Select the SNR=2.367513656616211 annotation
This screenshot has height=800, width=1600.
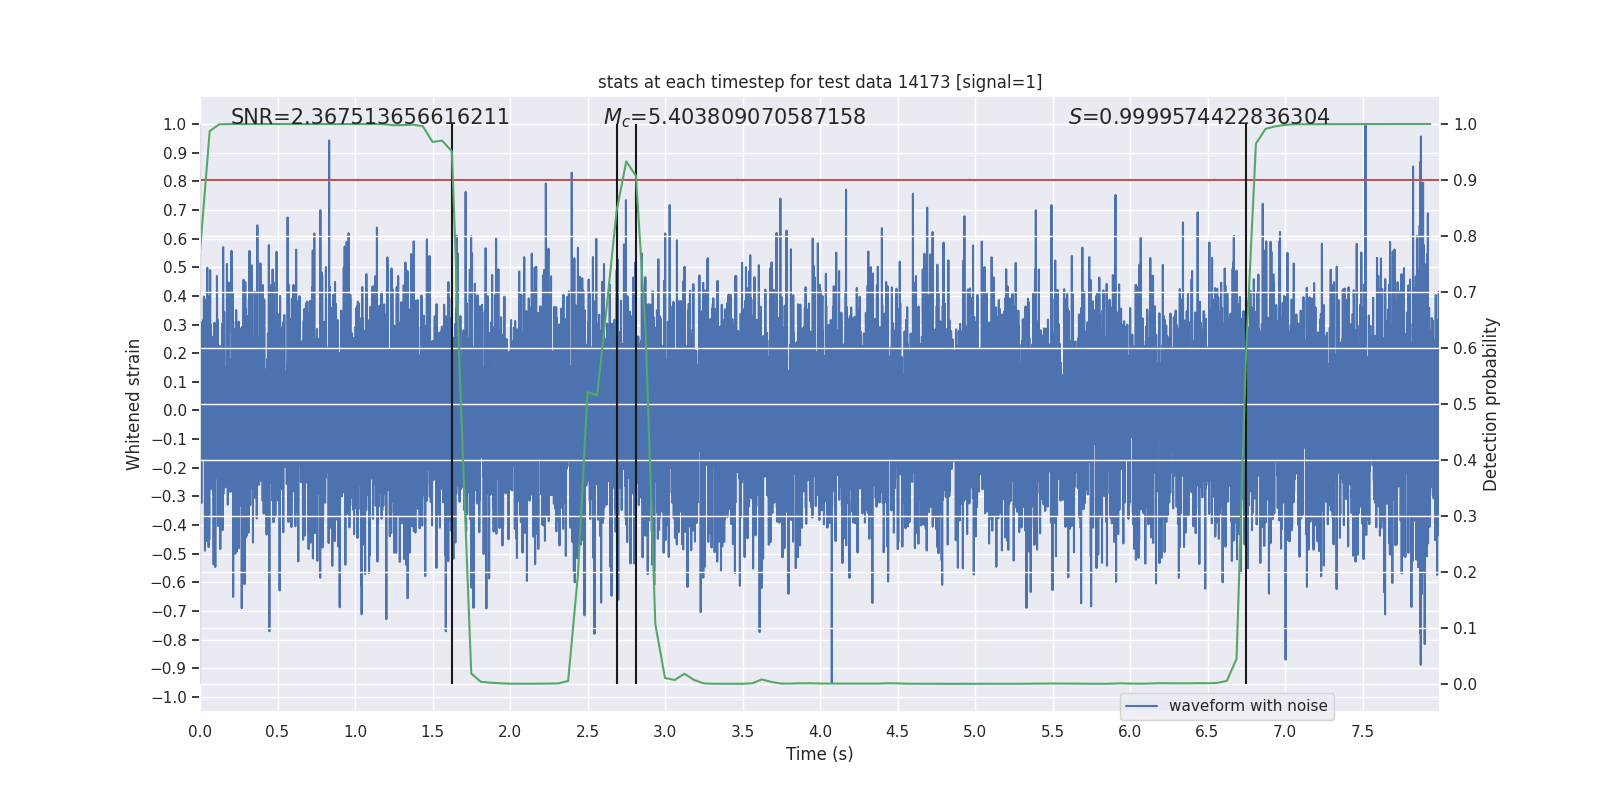[x=370, y=117]
